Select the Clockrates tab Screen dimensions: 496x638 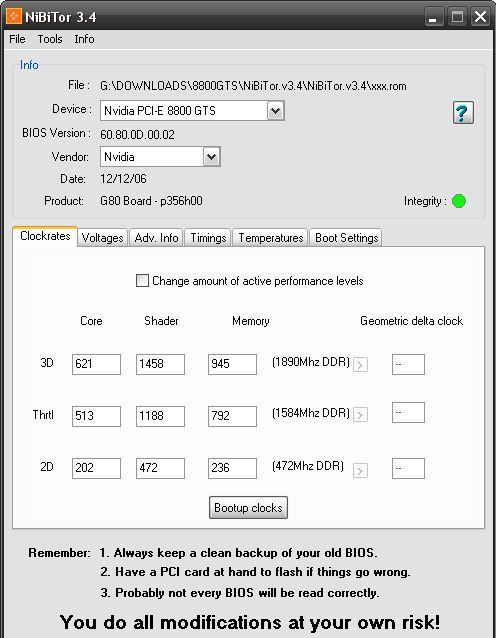point(45,236)
